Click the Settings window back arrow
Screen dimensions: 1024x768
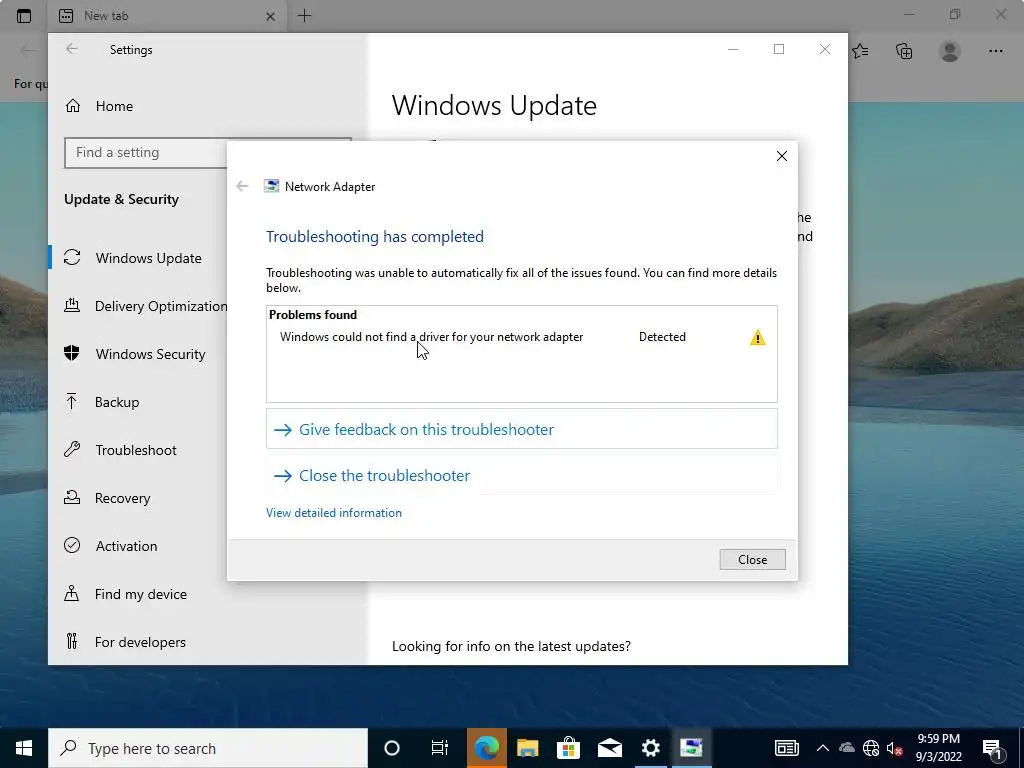point(72,49)
